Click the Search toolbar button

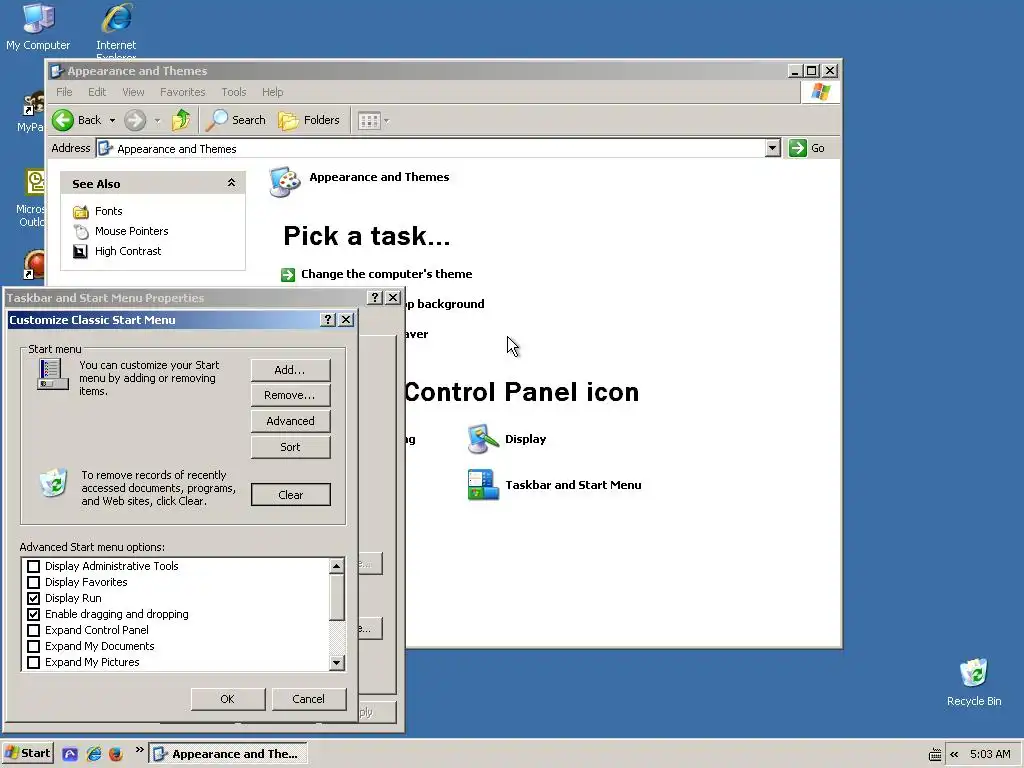(x=236, y=120)
